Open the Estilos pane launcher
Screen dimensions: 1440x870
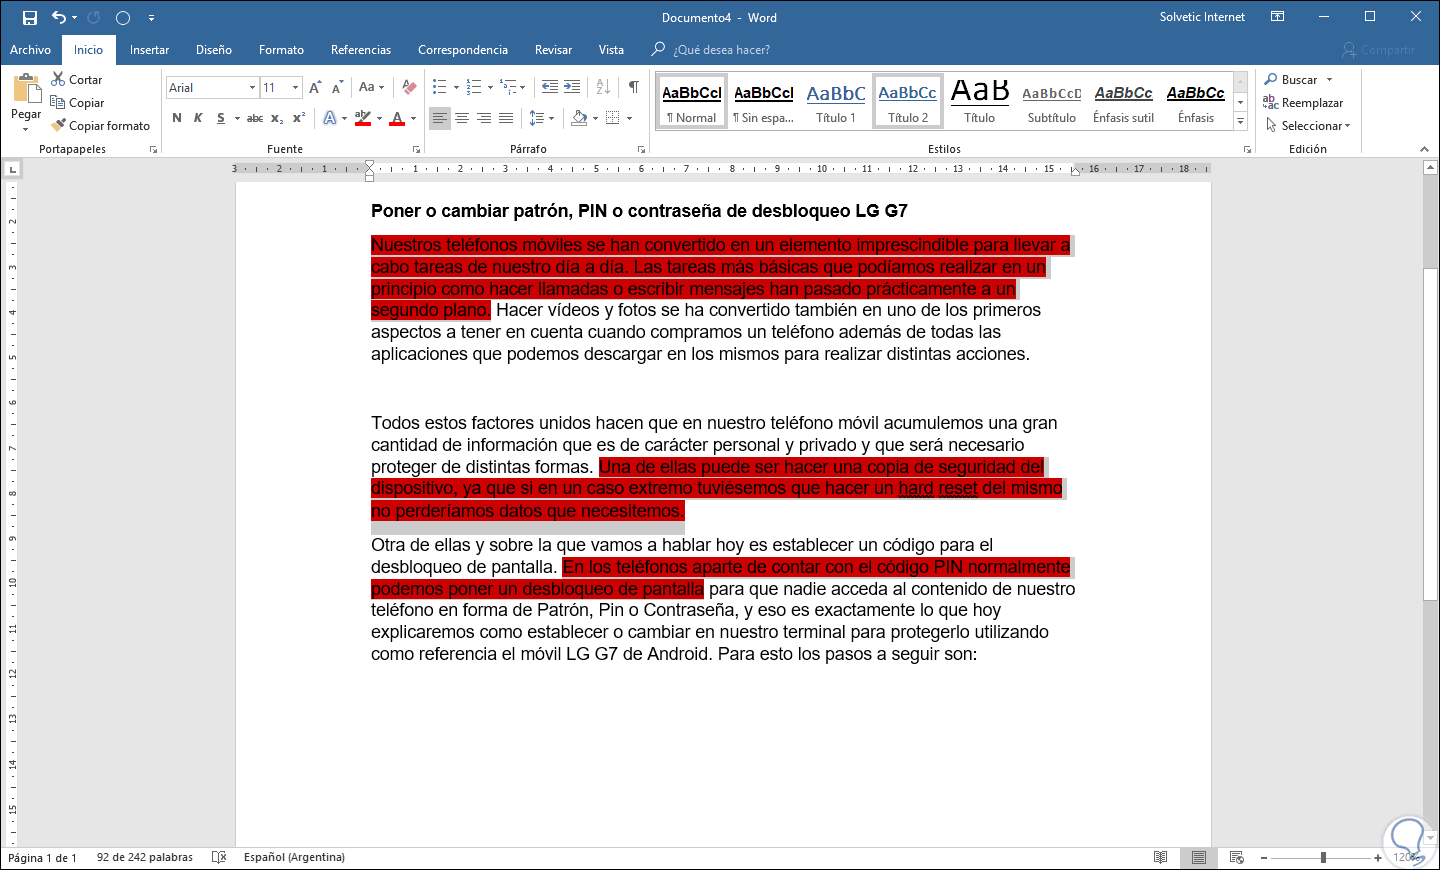pyautogui.click(x=1247, y=150)
